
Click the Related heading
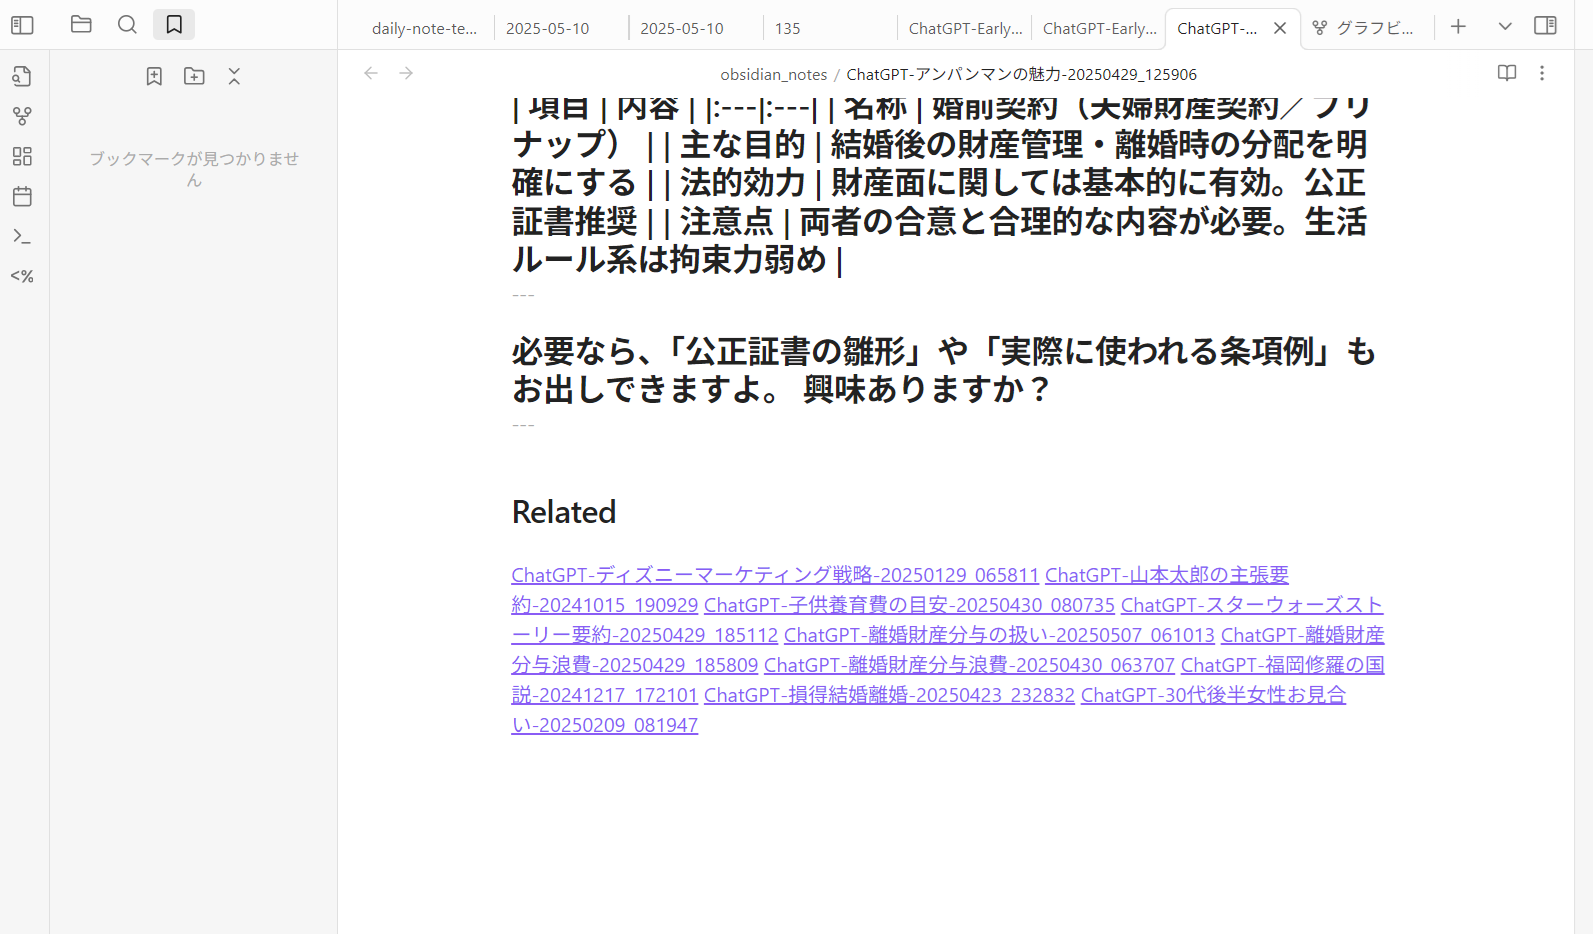(564, 512)
